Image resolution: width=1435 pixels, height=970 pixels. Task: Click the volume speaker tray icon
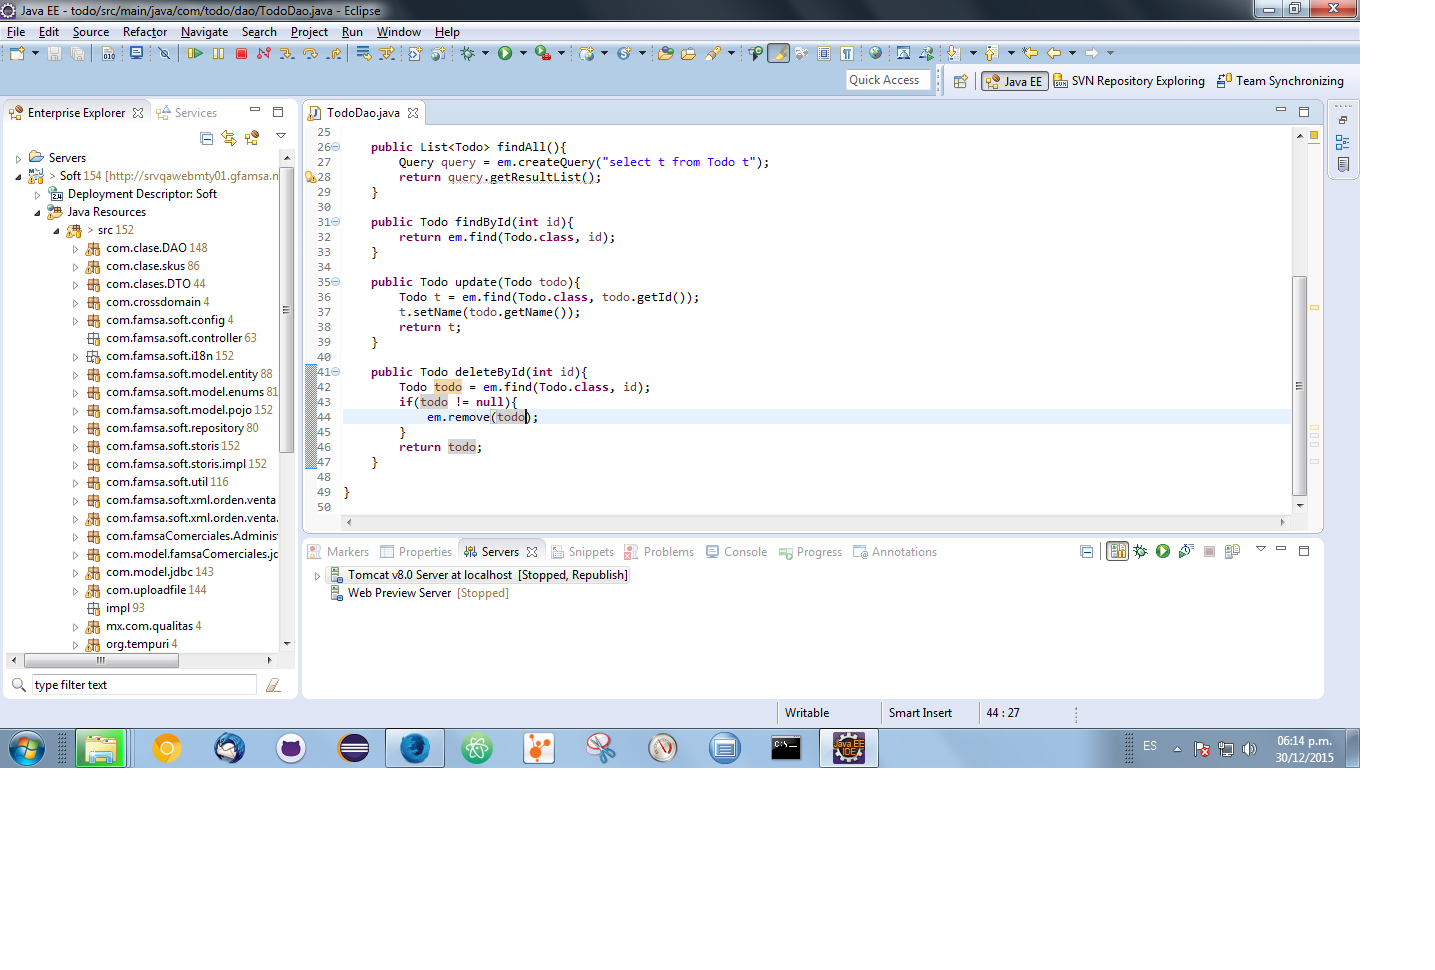point(1249,748)
